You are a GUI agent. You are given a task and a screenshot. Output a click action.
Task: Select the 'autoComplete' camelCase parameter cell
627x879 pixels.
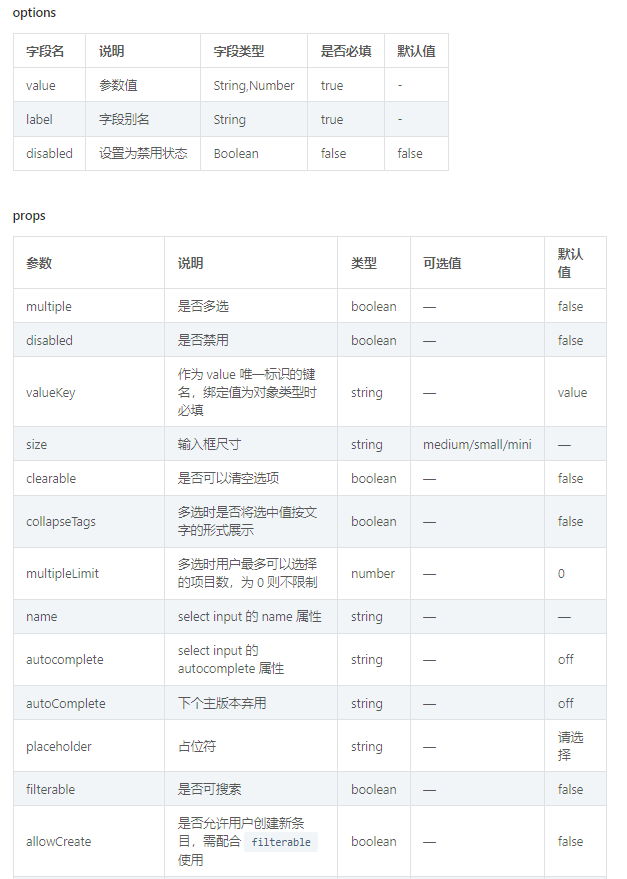(x=89, y=703)
